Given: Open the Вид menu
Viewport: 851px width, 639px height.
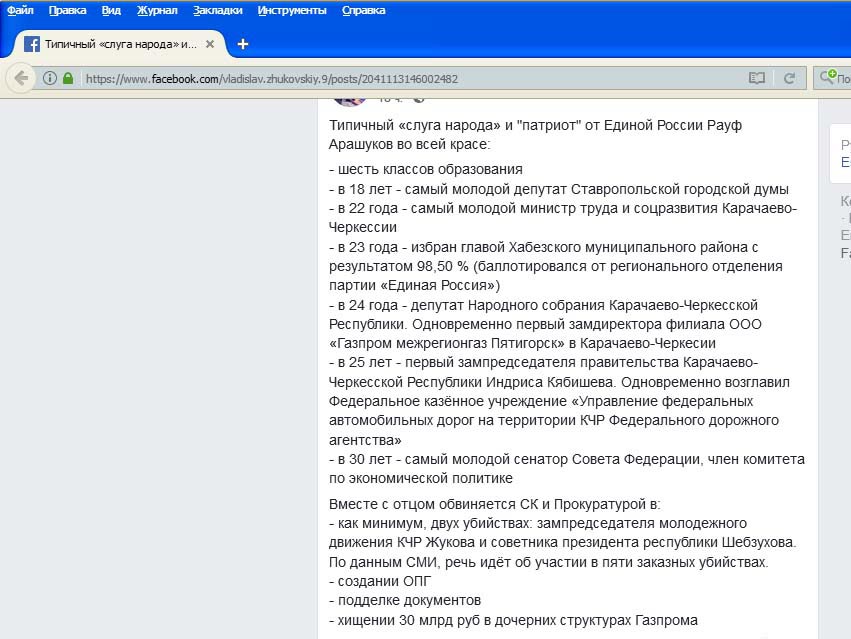Looking at the screenshot, I should click(x=111, y=10).
